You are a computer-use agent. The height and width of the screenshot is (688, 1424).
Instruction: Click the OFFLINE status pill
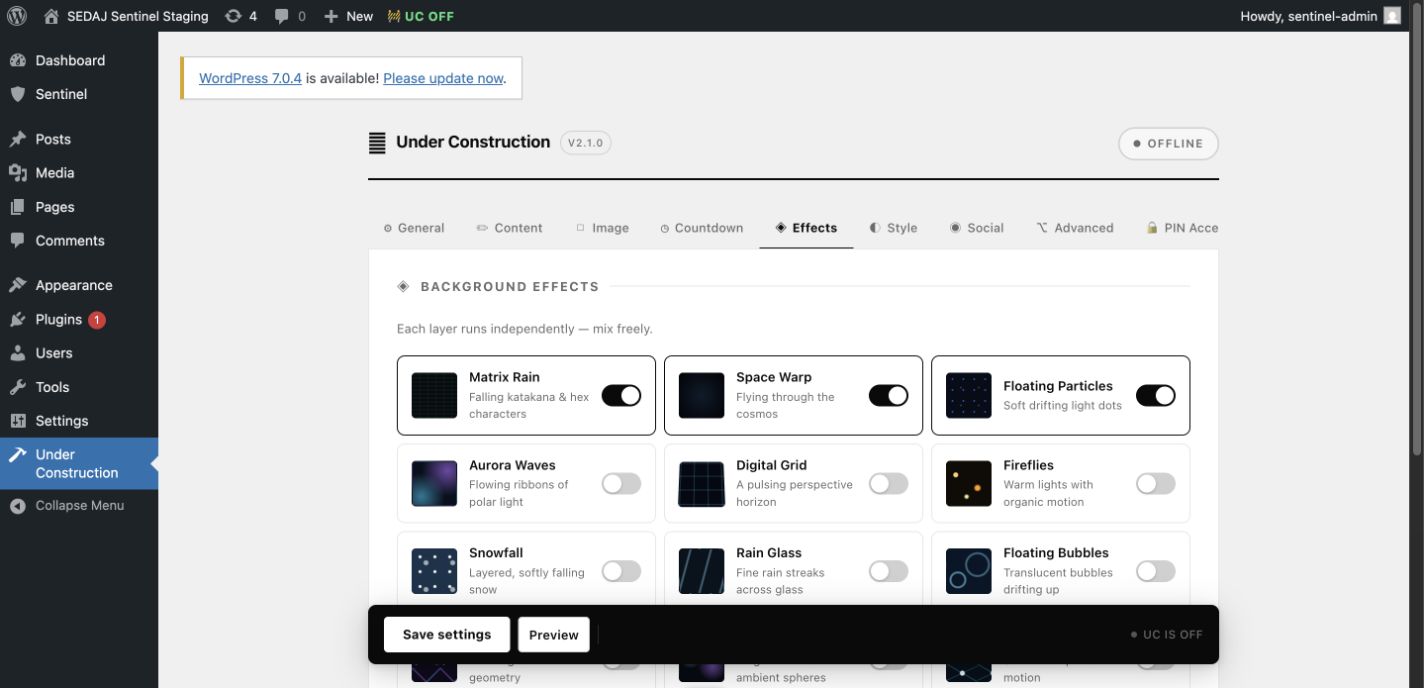pyautogui.click(x=1168, y=143)
